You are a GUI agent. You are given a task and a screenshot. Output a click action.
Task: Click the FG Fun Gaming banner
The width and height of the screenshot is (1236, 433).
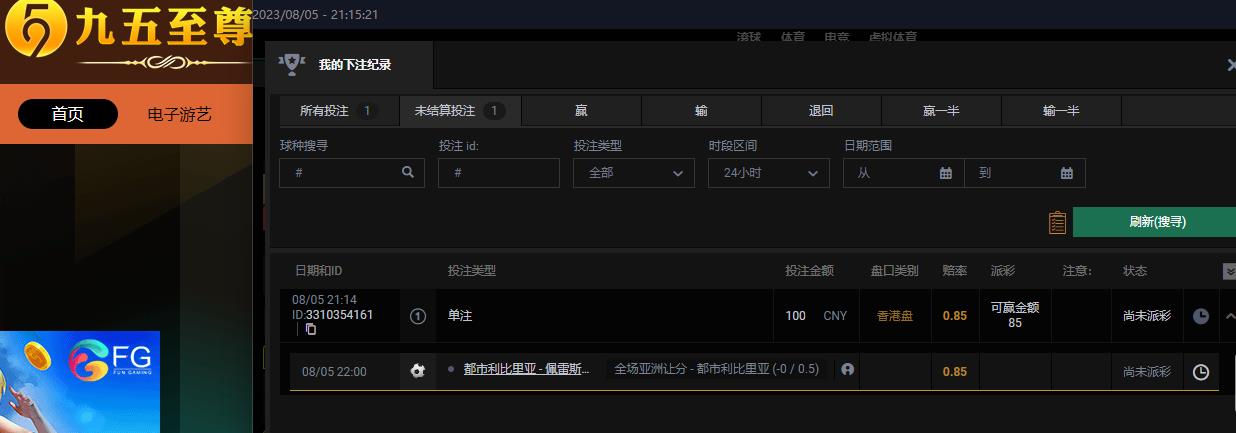point(80,382)
